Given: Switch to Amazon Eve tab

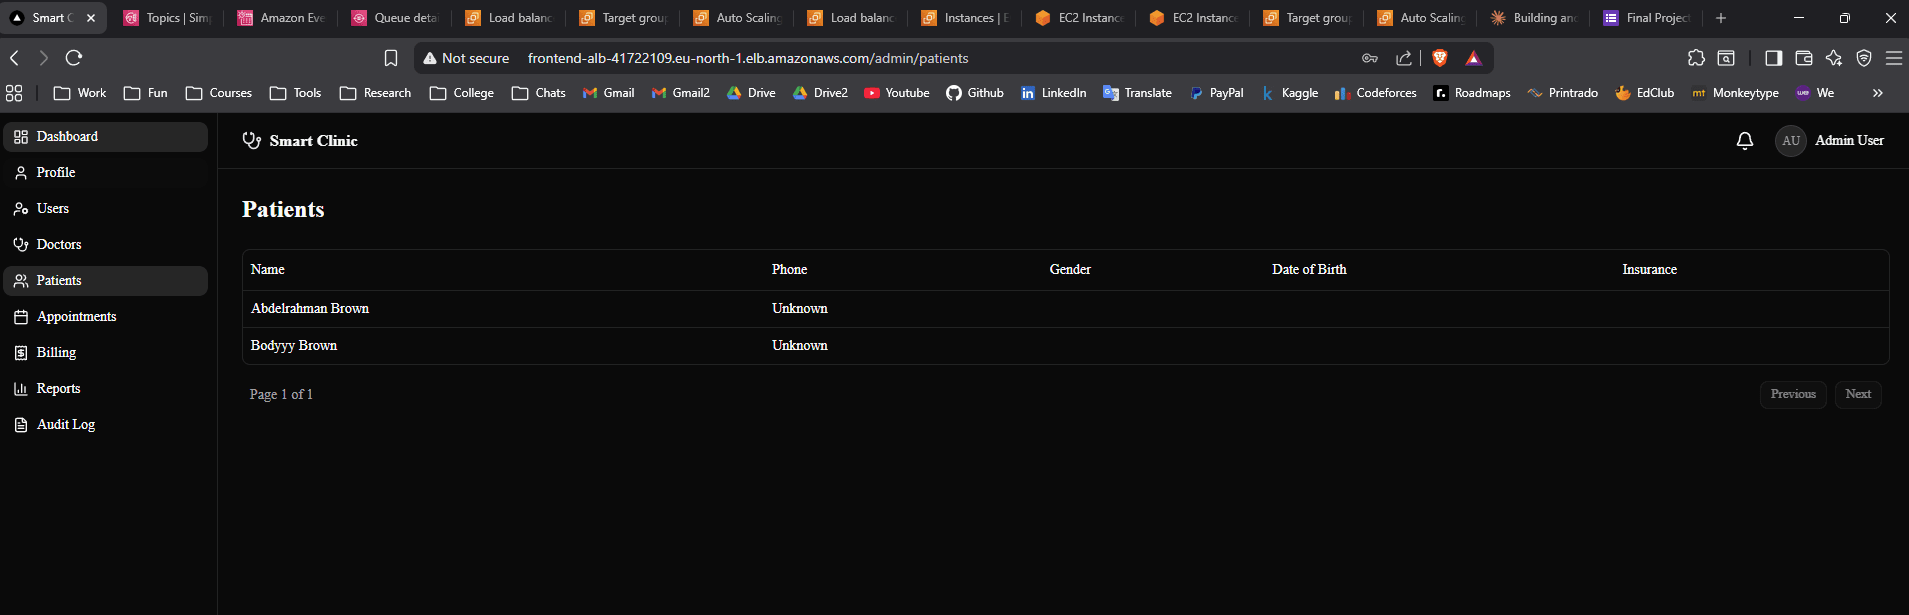Looking at the screenshot, I should 283,18.
